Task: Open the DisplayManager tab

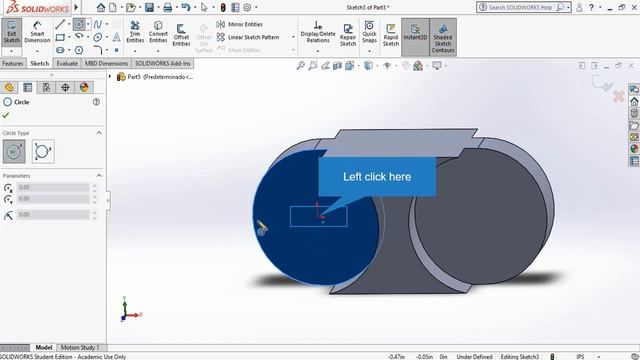Action: (x=84, y=87)
